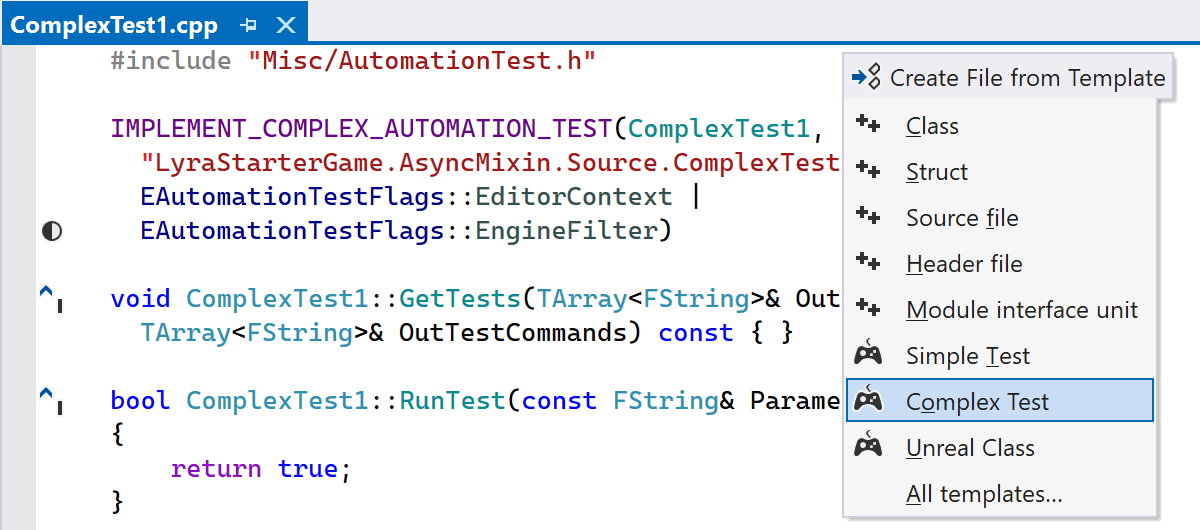Click the Create File from Template header
This screenshot has height=530, width=1200.
coord(1026,78)
